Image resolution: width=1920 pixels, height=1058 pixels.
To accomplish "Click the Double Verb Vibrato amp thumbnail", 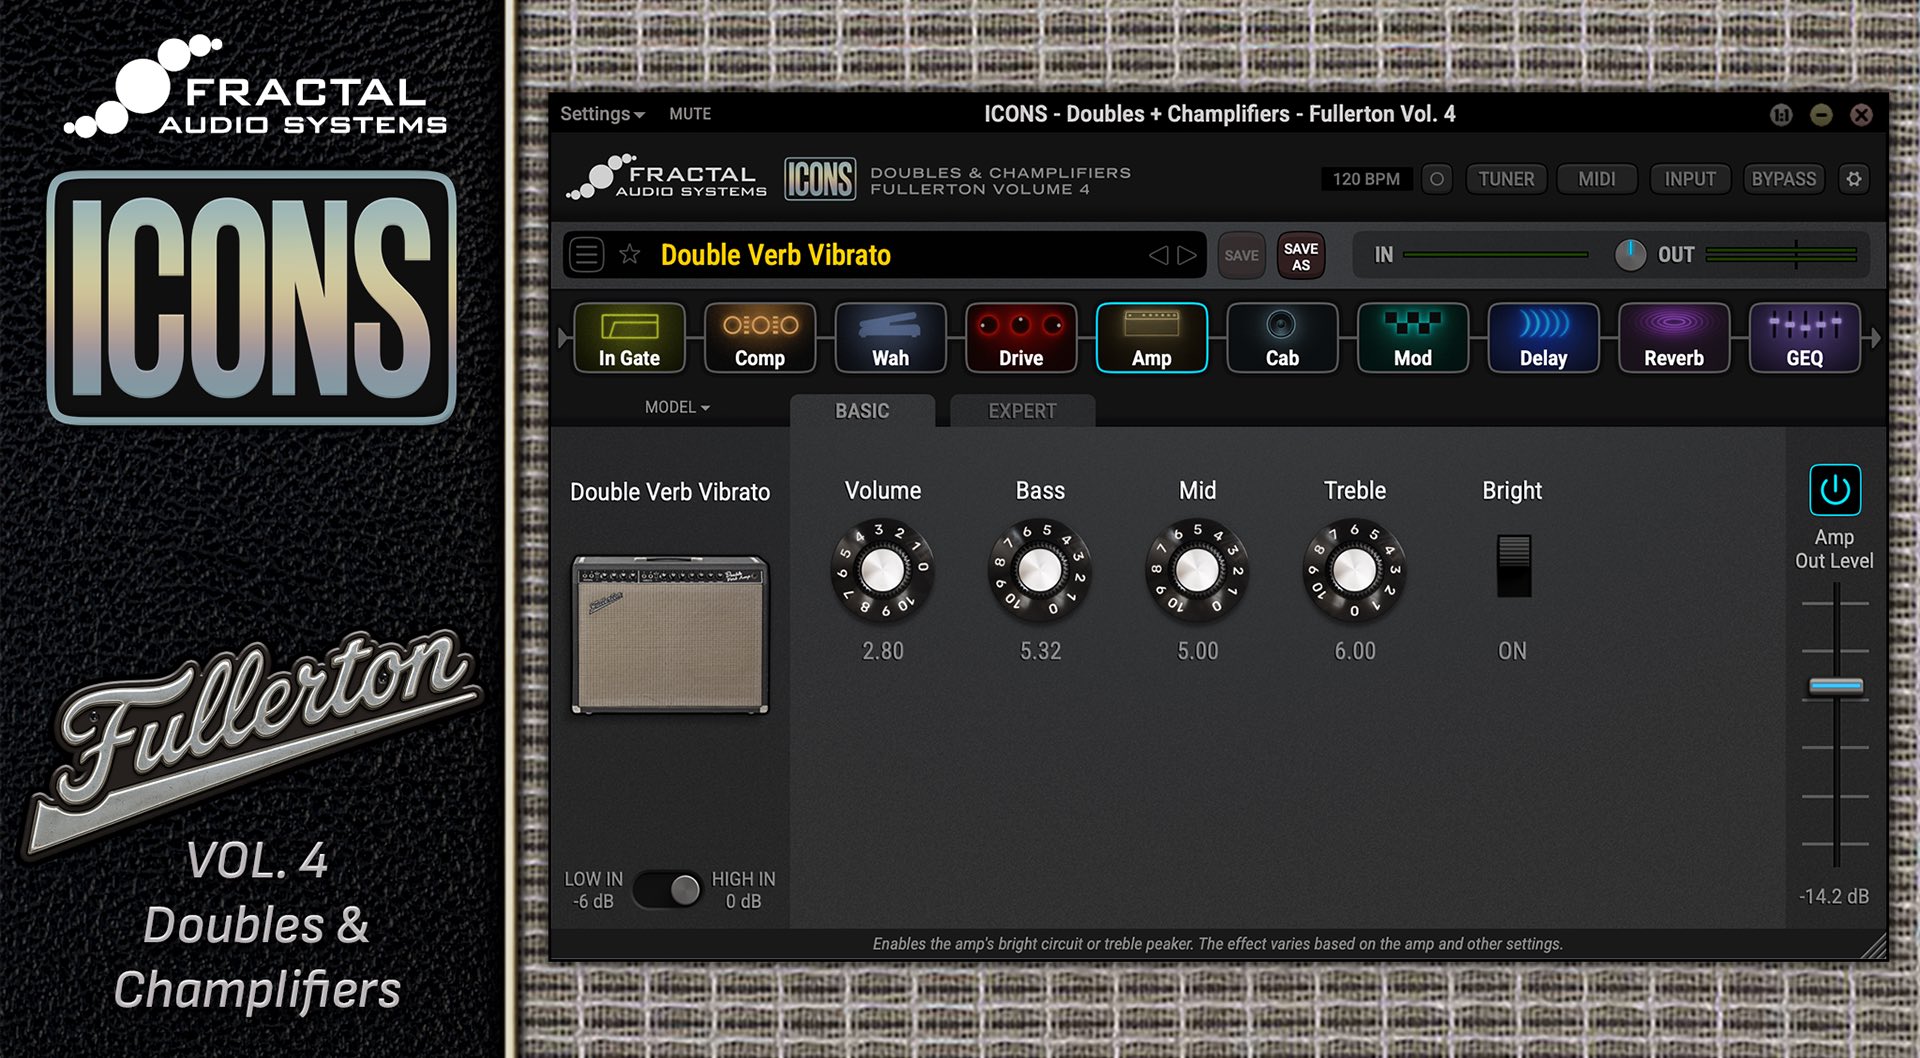I will (x=670, y=635).
